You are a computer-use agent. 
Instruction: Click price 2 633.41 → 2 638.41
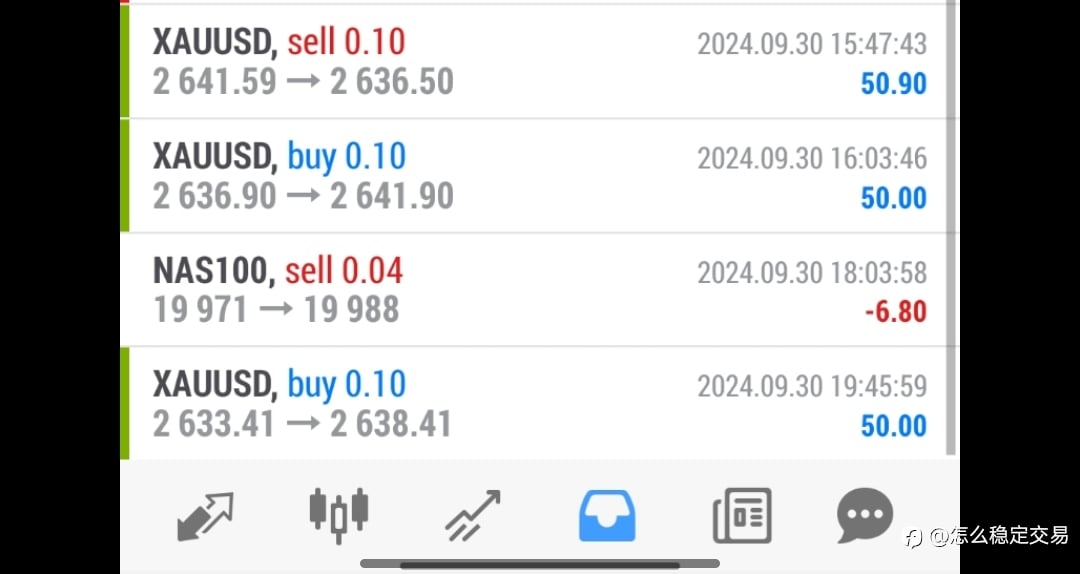point(302,424)
